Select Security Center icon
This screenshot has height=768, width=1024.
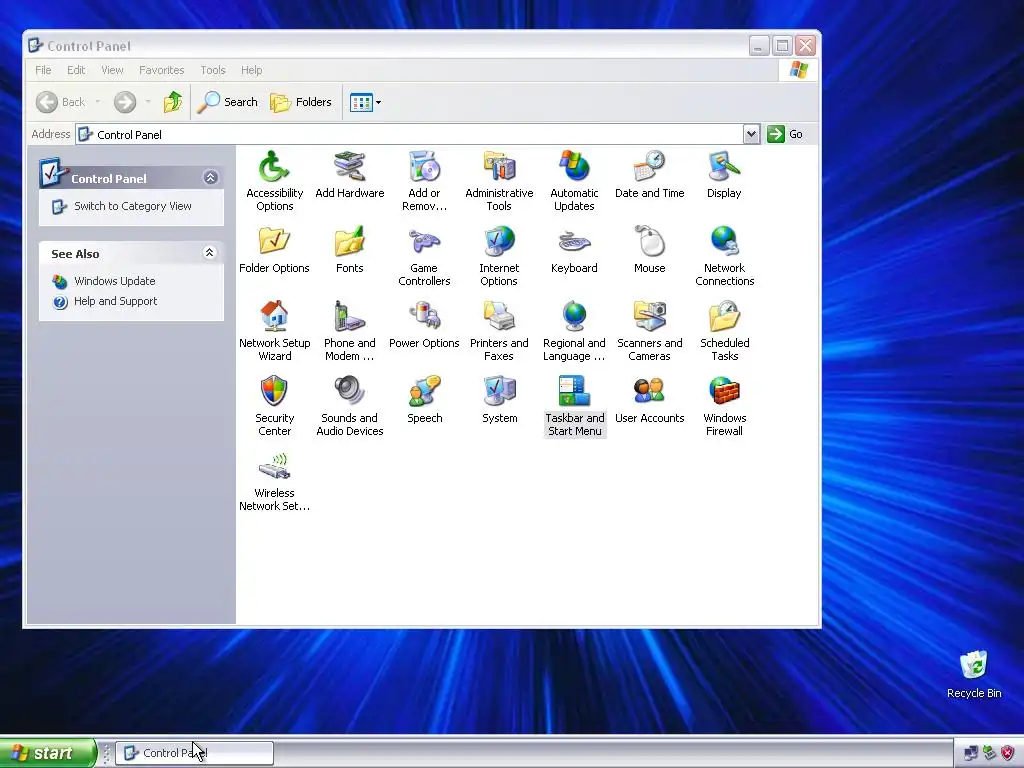tap(274, 406)
